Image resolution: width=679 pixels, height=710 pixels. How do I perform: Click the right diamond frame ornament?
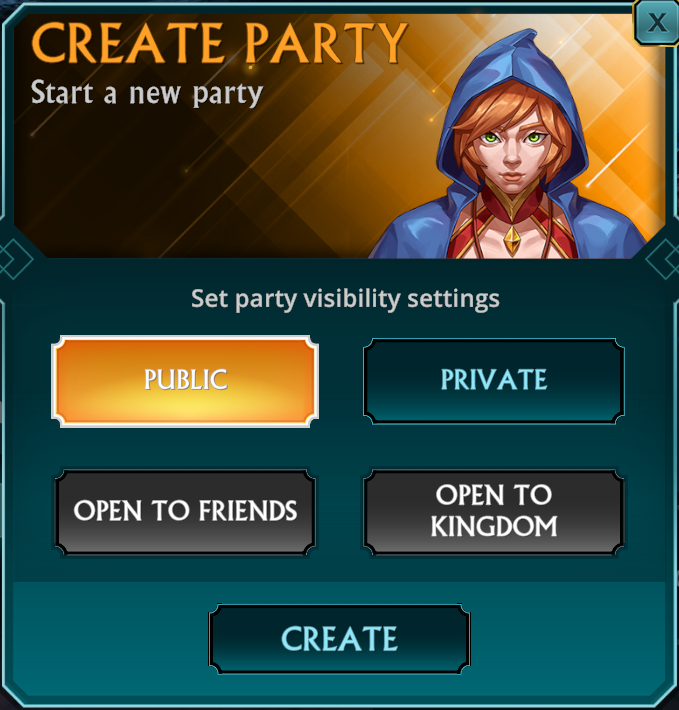point(663,259)
